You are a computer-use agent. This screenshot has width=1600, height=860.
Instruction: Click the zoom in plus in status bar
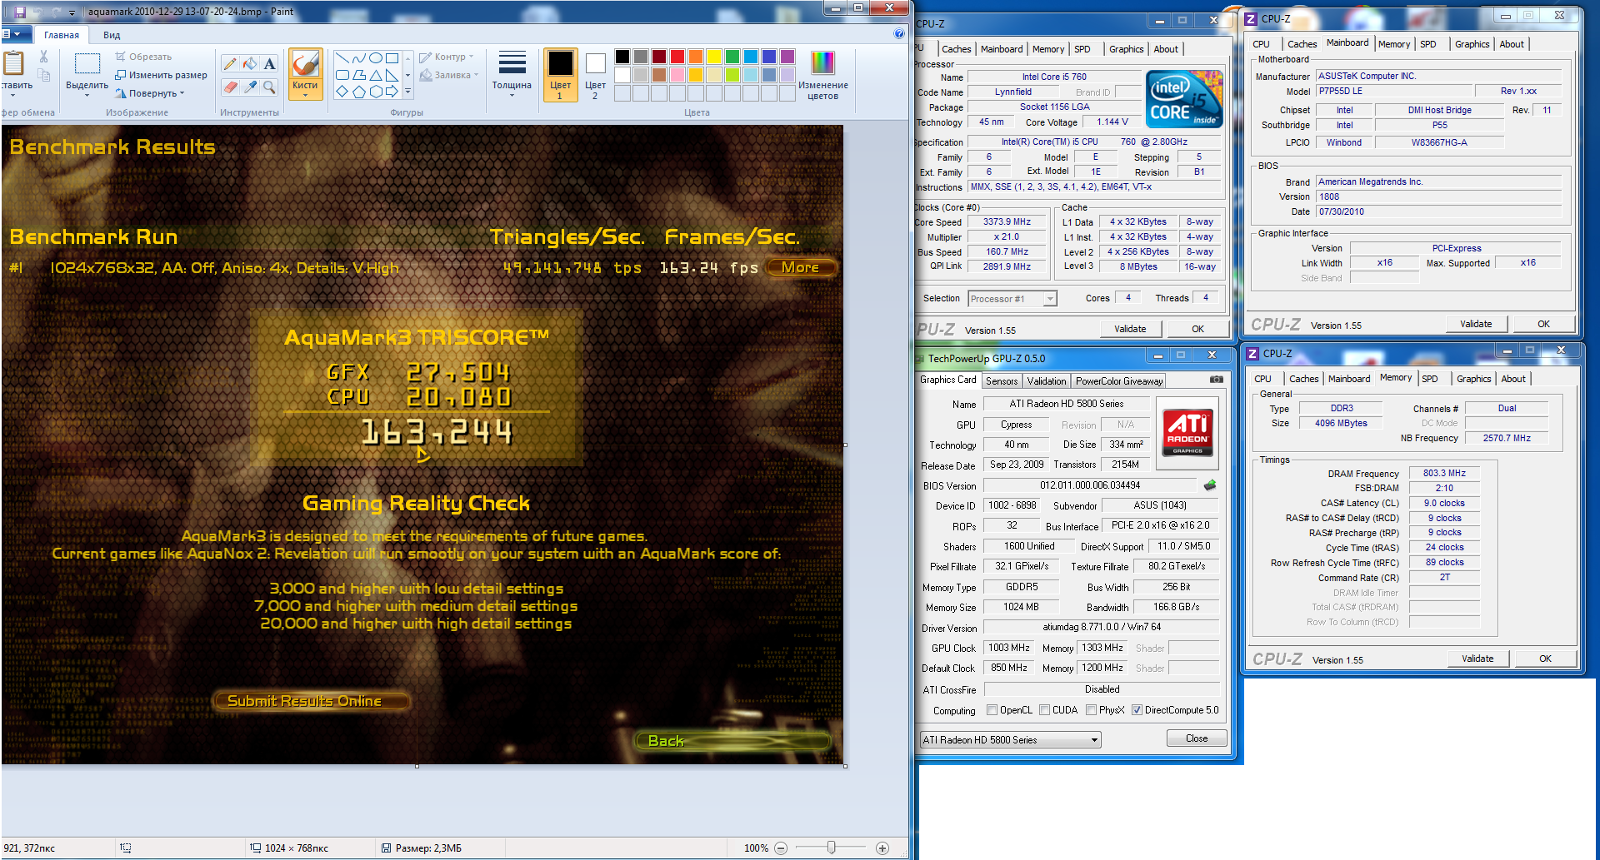tap(882, 848)
